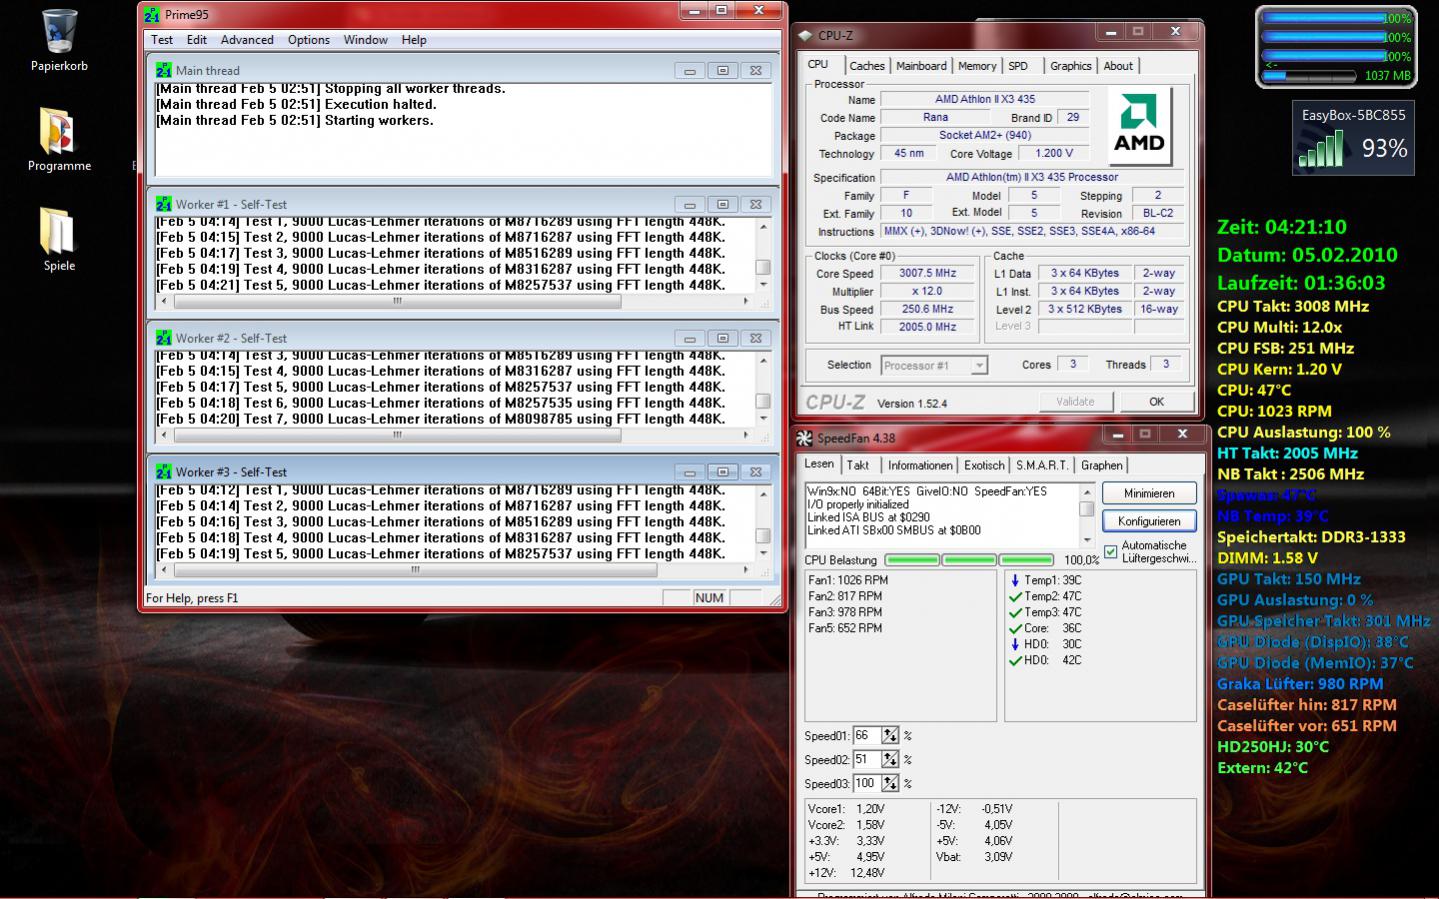
Task: Click the Speed03 spinner arrows
Action: pos(890,784)
